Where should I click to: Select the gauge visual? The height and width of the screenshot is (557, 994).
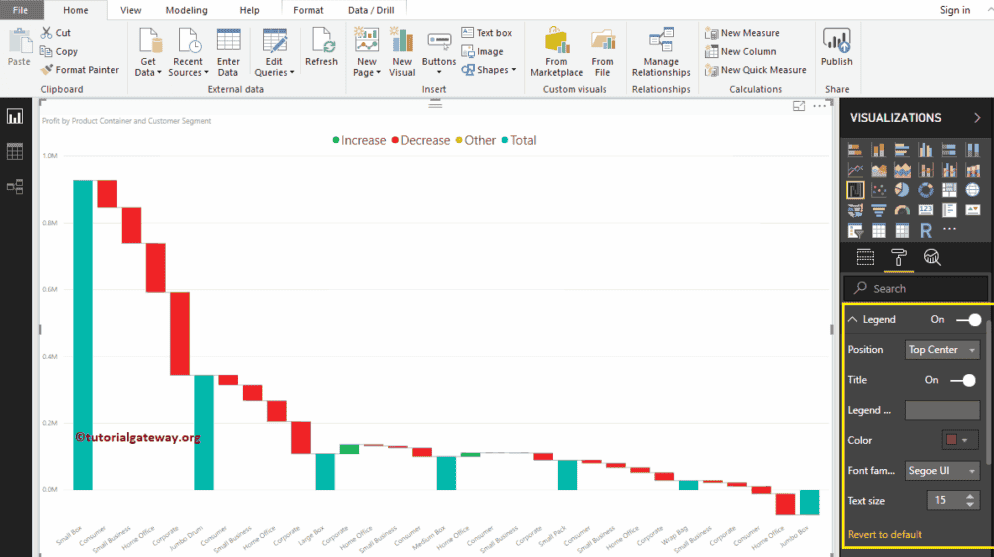(901, 210)
